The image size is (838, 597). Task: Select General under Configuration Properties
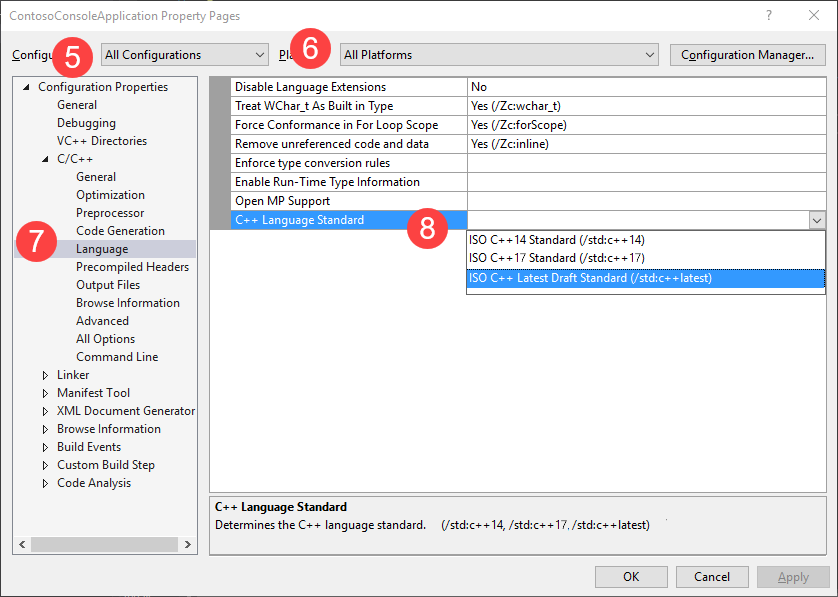tap(77, 105)
